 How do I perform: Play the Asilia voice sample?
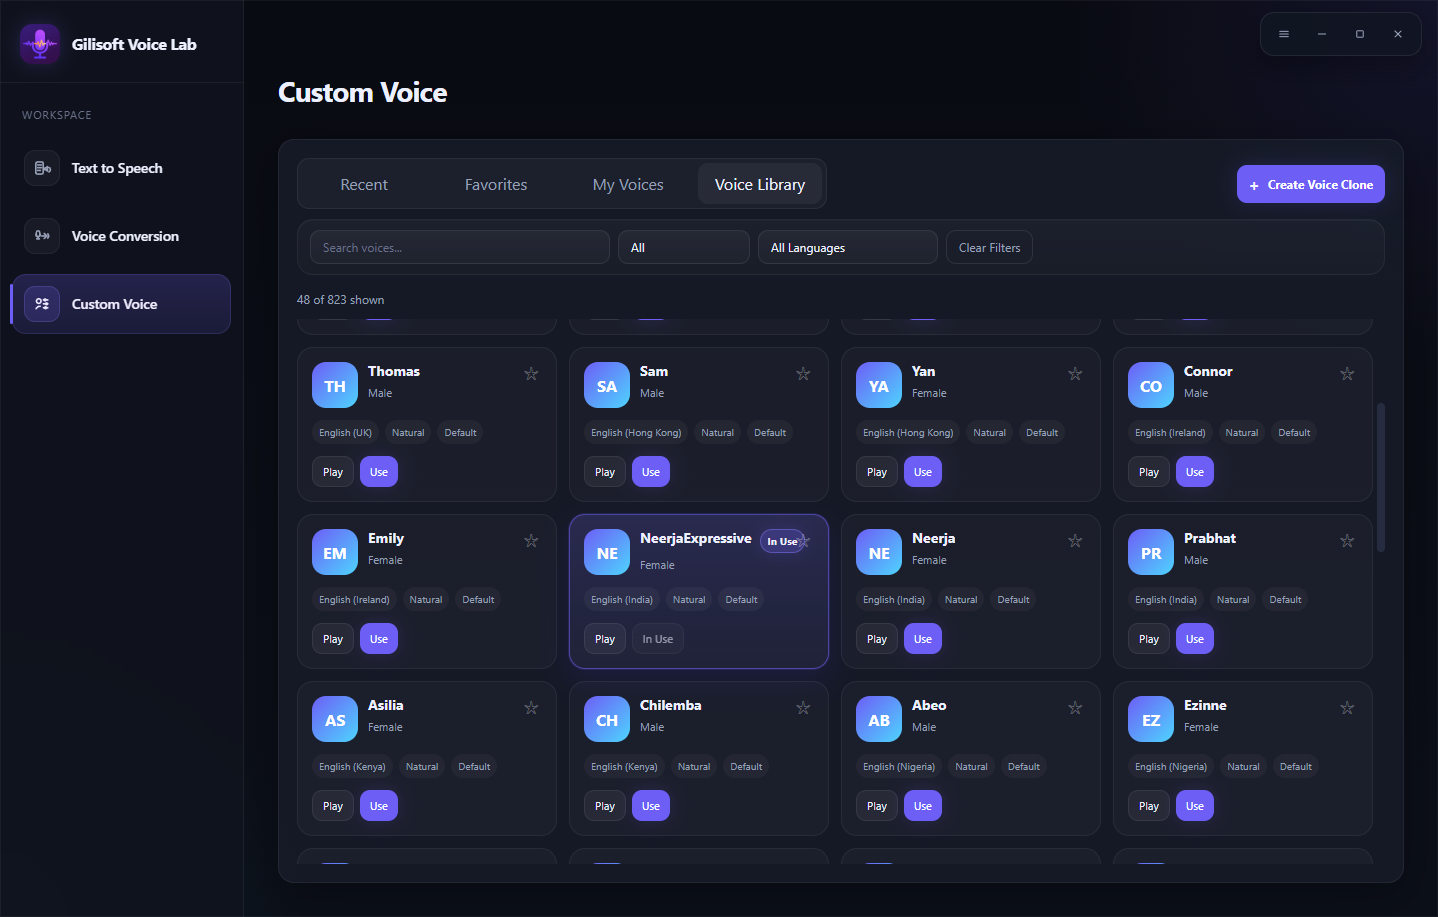pyautogui.click(x=333, y=806)
